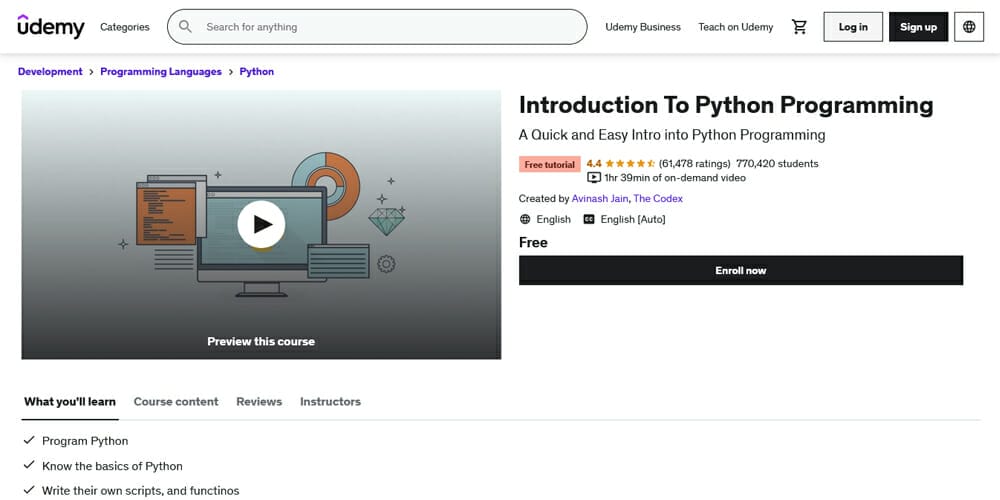Open Udemy Business link
This screenshot has width=1000, height=500.
pyautogui.click(x=643, y=27)
